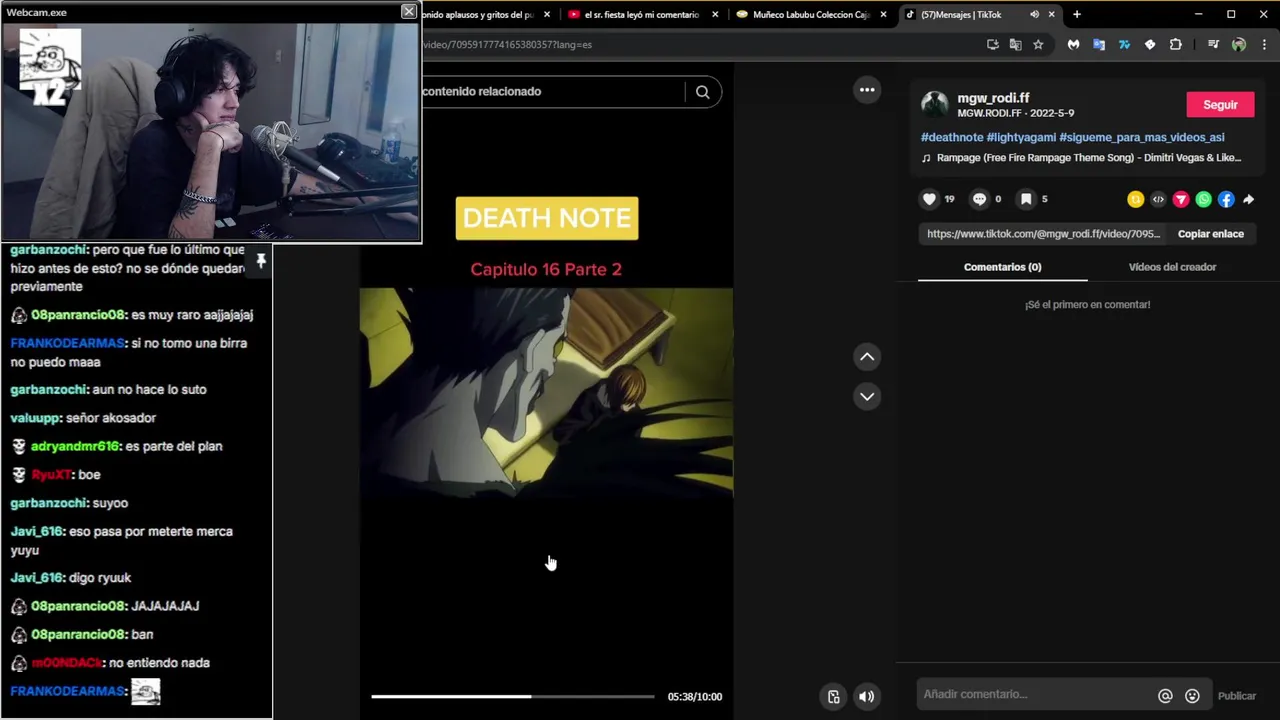Get the embed code via the </> icon

[1158, 199]
